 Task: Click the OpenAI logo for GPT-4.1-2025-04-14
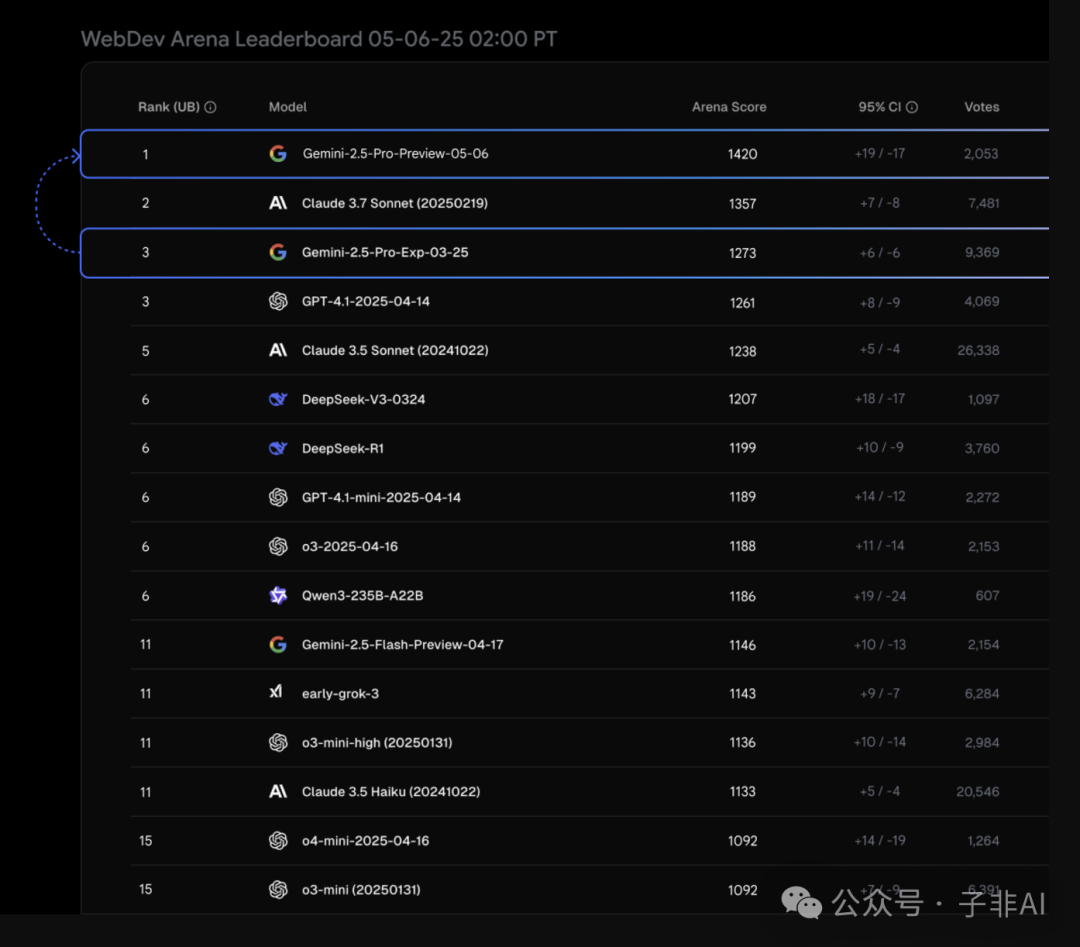(x=278, y=301)
